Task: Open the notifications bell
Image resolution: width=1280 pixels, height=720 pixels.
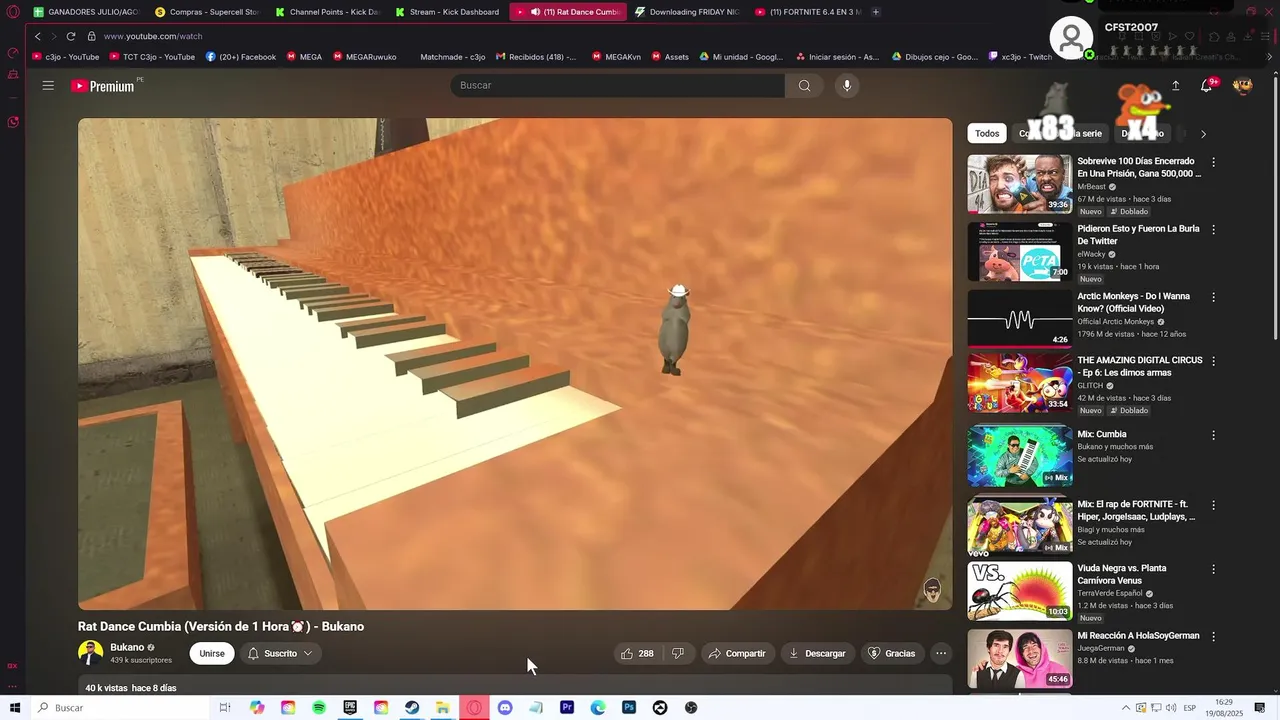Action: (1207, 86)
